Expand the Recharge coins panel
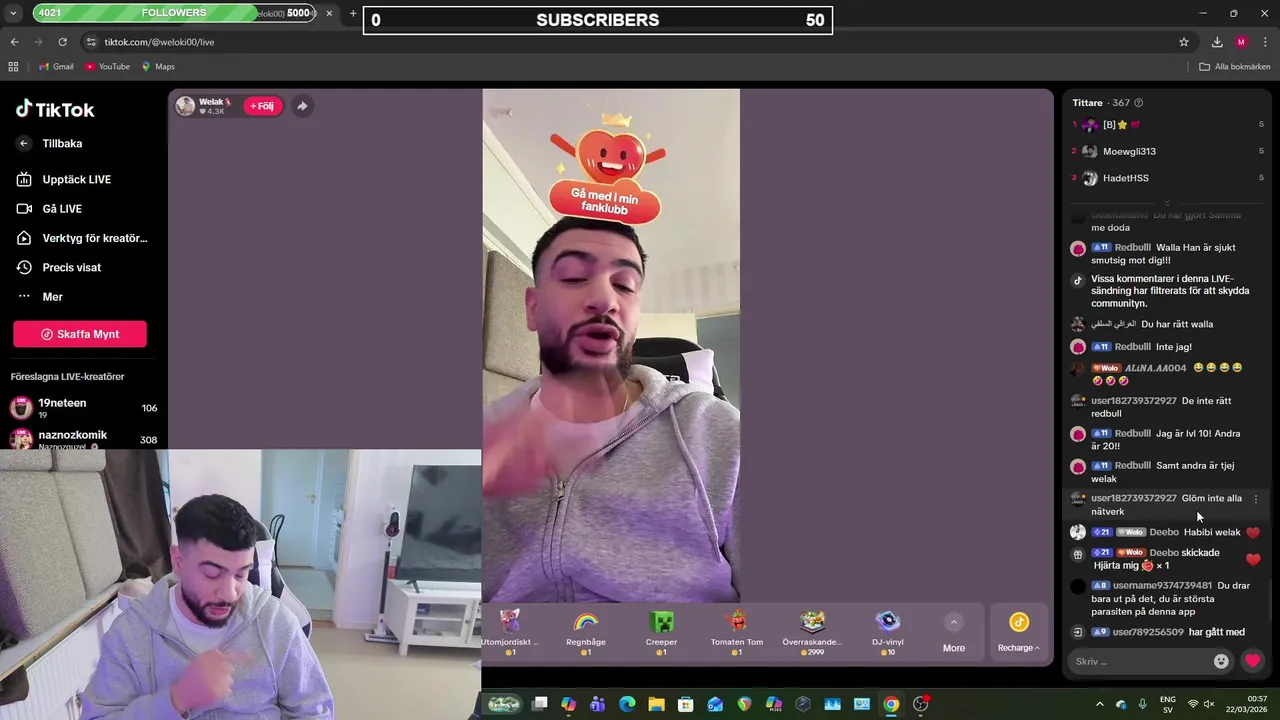The width and height of the screenshot is (1280, 720). (1018, 634)
